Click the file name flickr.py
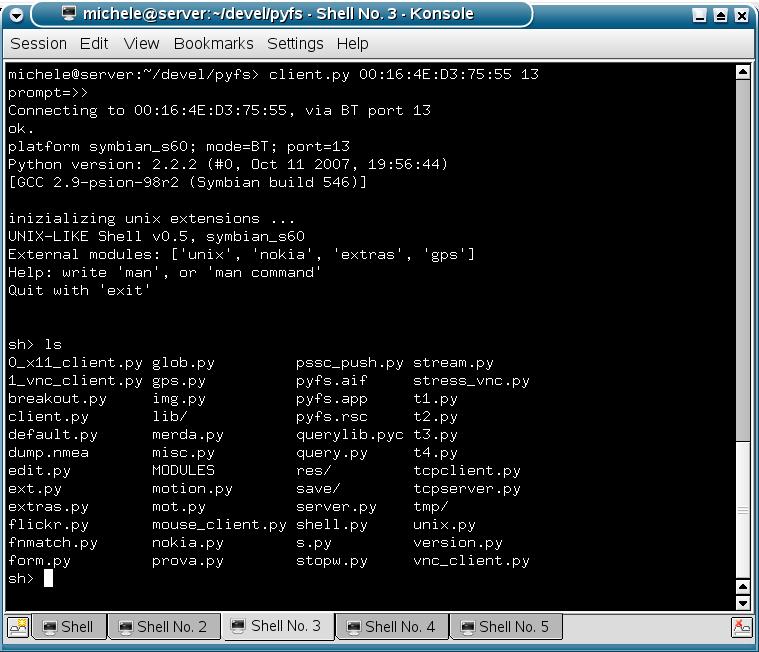This screenshot has width=759, height=652. [48, 525]
